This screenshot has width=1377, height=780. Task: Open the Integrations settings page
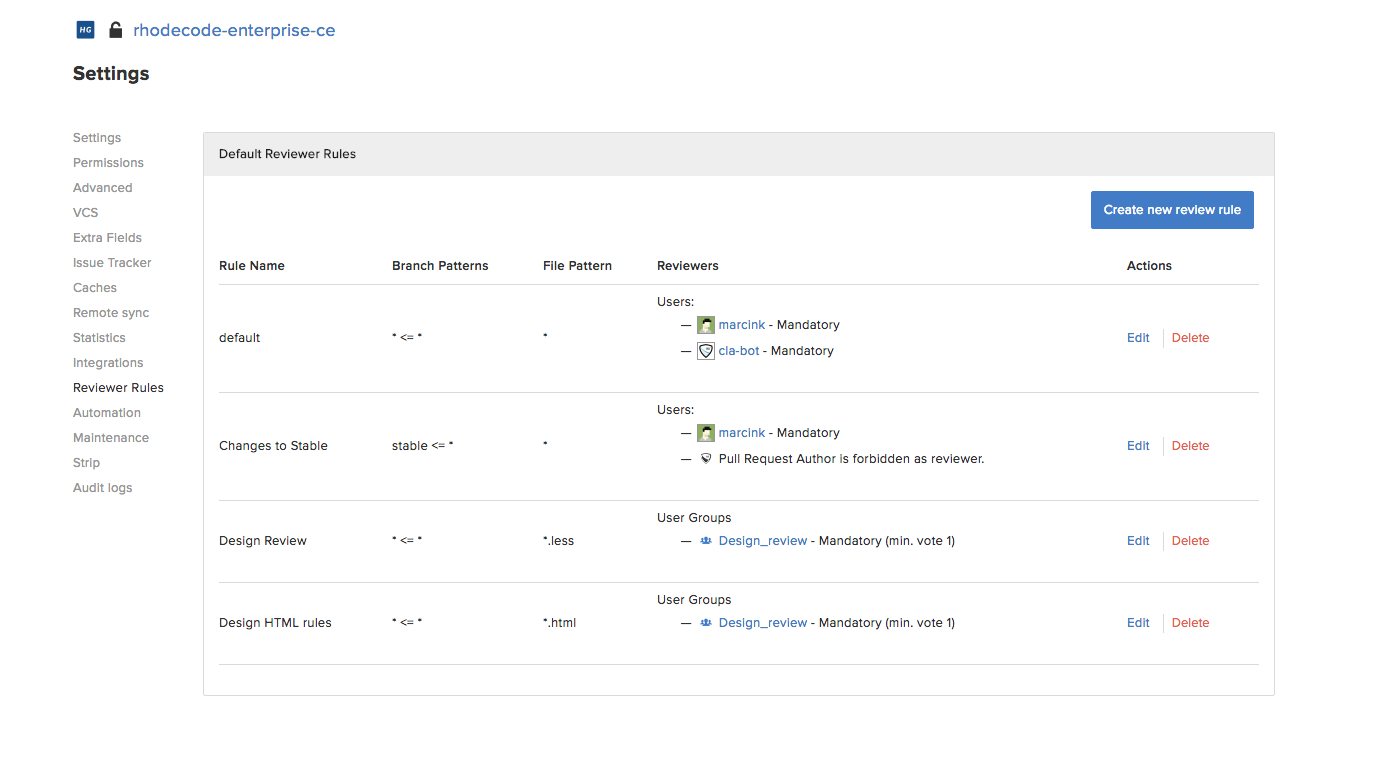[108, 363]
